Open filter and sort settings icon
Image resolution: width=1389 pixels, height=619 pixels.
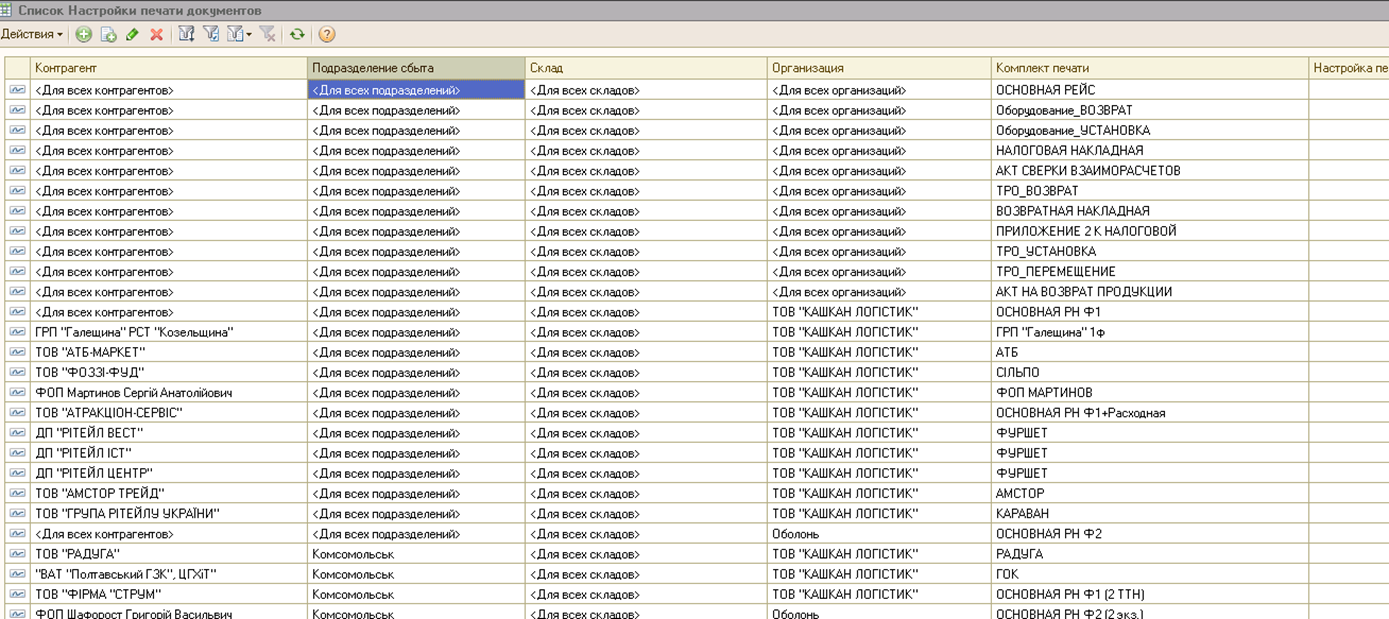pyautogui.click(x=186, y=34)
